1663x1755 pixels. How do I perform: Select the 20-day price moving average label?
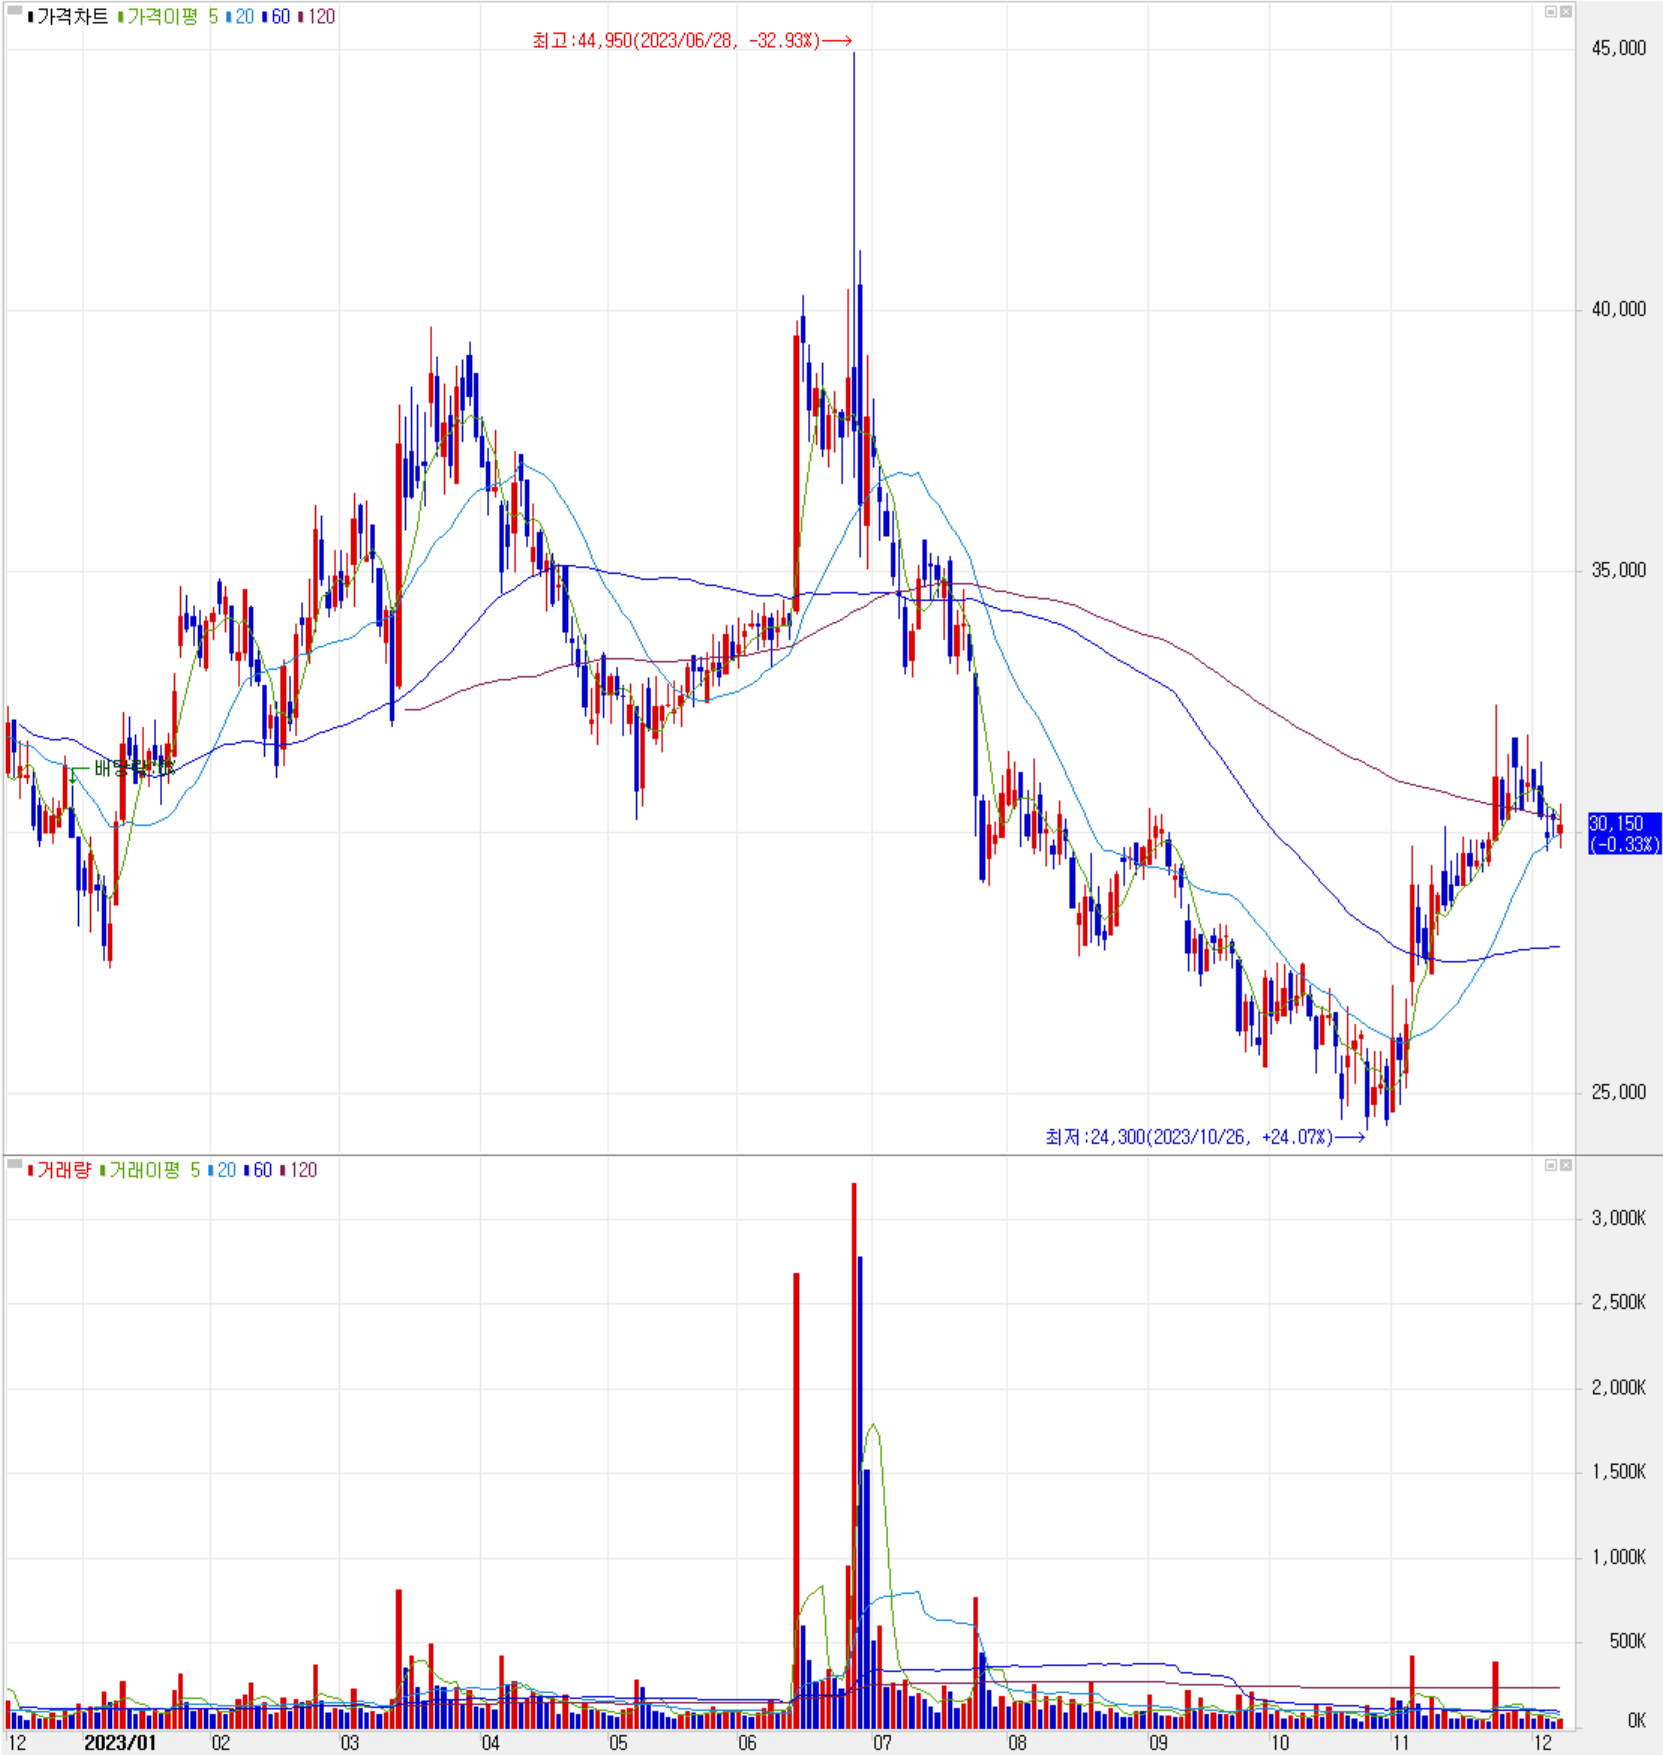(x=245, y=17)
